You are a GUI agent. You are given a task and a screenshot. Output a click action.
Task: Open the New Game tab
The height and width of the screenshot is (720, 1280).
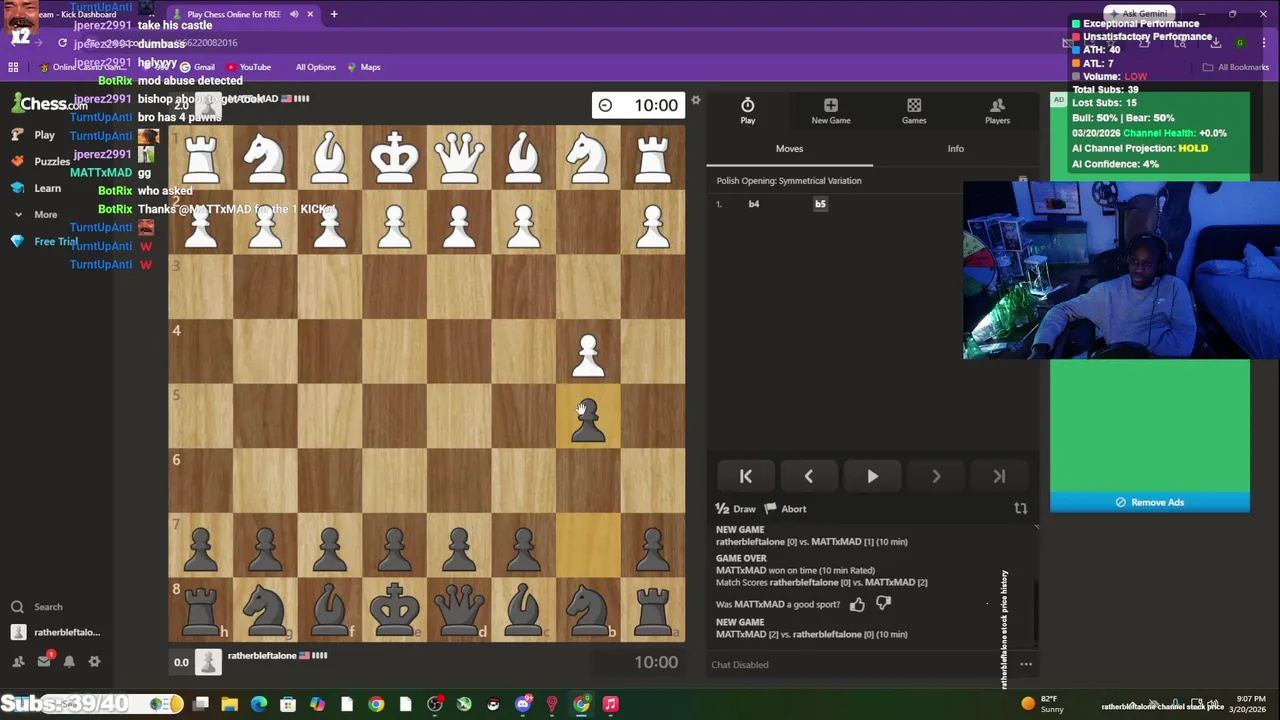click(x=831, y=111)
